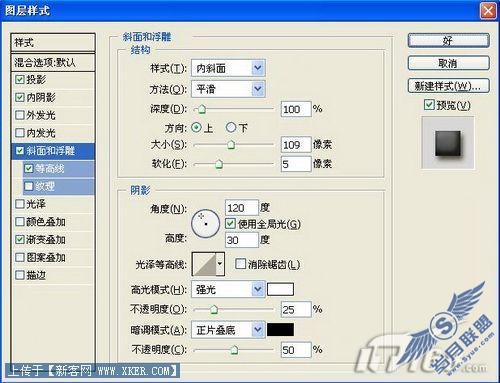This screenshot has height=383, width=500.
Task: Enable the 颜色叠加 color overlay checkbox
Action: 20,222
